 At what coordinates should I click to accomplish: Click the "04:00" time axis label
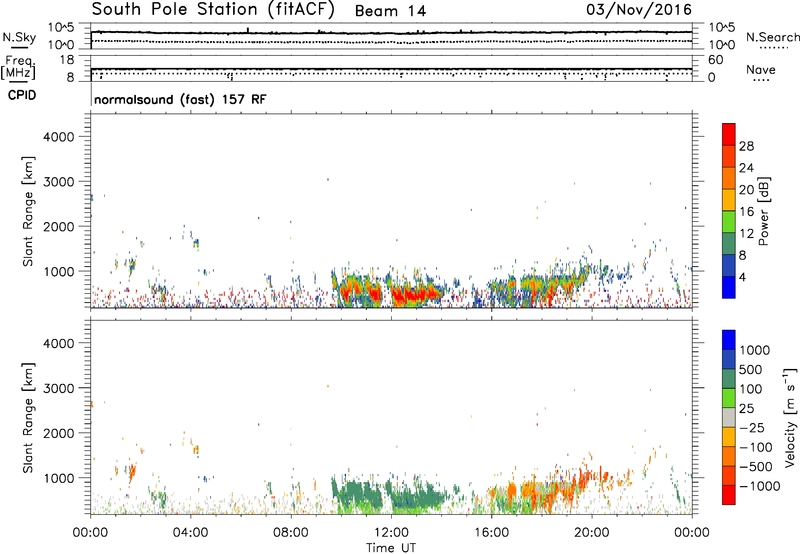click(190, 533)
